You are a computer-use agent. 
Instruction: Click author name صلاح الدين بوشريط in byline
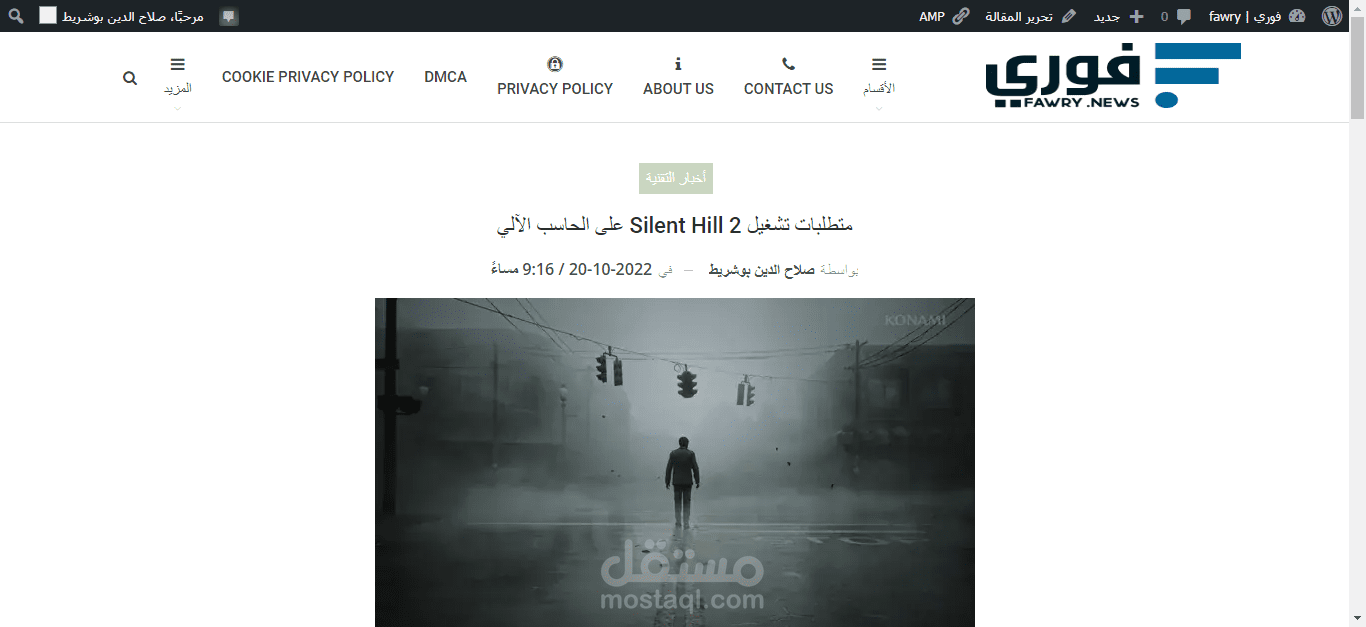762,270
